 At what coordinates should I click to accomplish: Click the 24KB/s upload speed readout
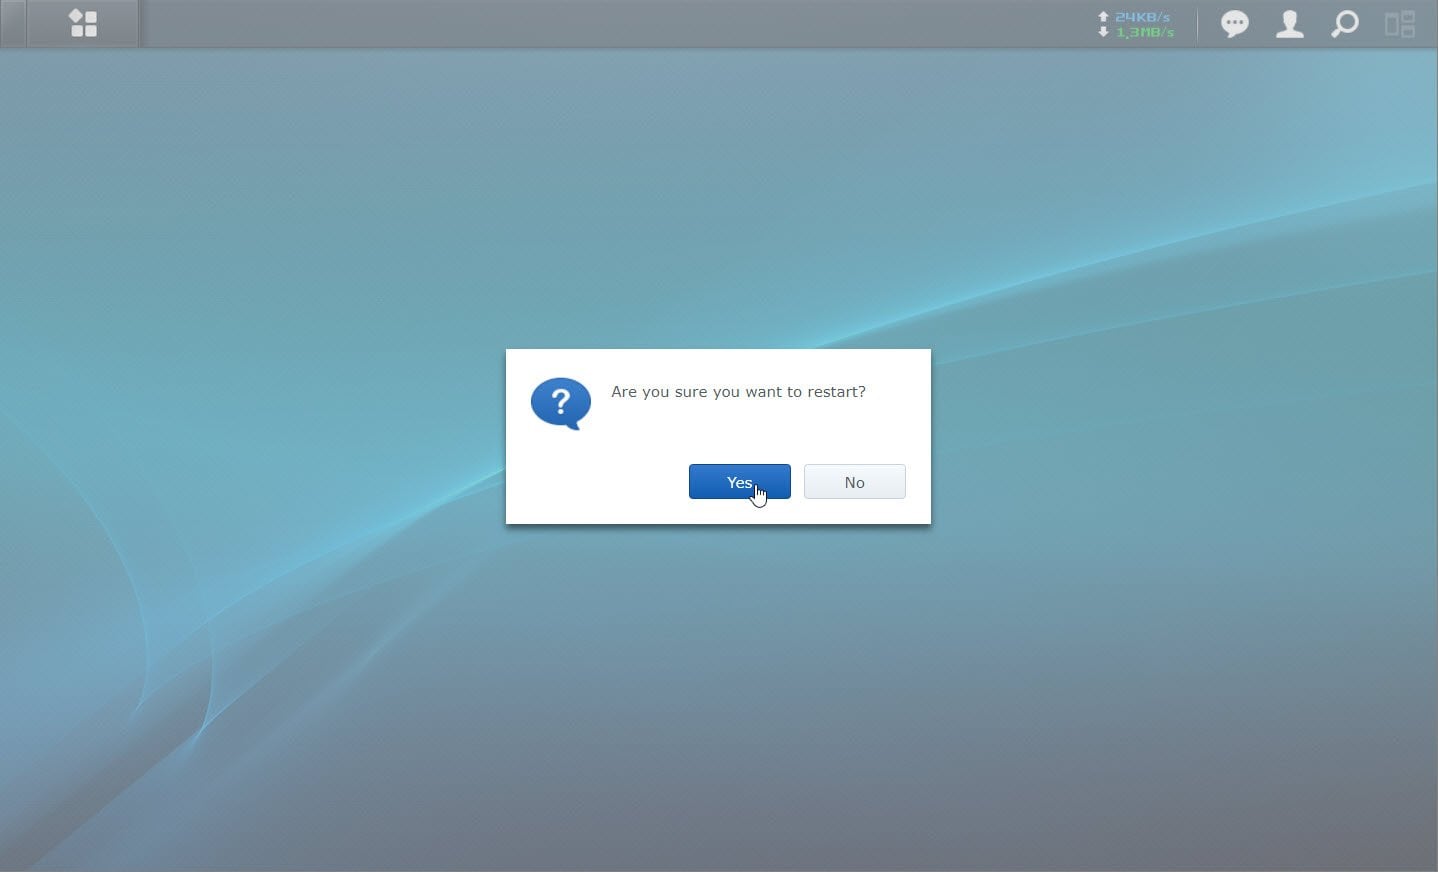coord(1142,17)
